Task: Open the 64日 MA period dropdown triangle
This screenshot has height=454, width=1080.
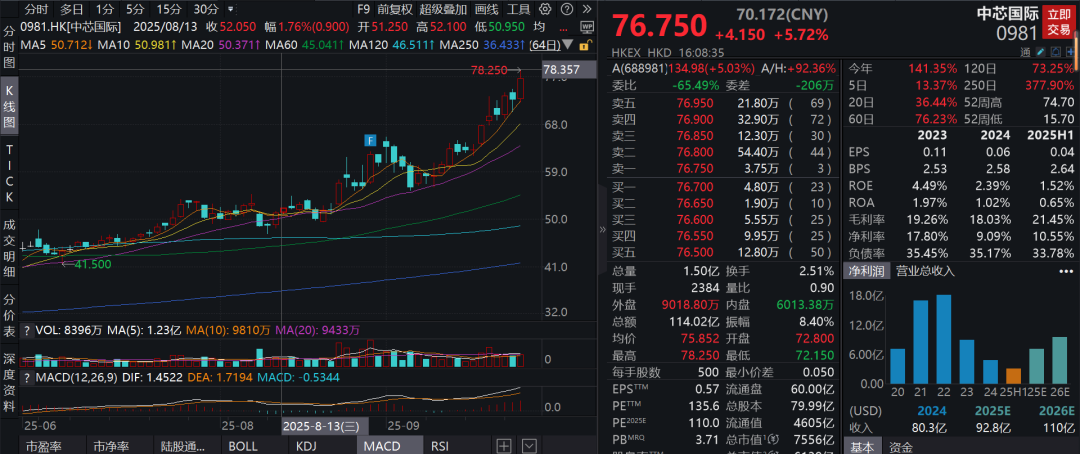Action: [568, 45]
